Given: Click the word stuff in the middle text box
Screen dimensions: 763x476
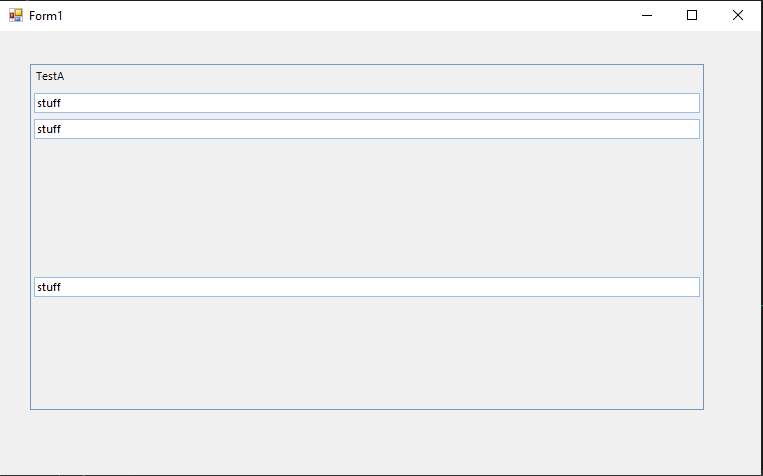Looking at the screenshot, I should click(x=49, y=129).
